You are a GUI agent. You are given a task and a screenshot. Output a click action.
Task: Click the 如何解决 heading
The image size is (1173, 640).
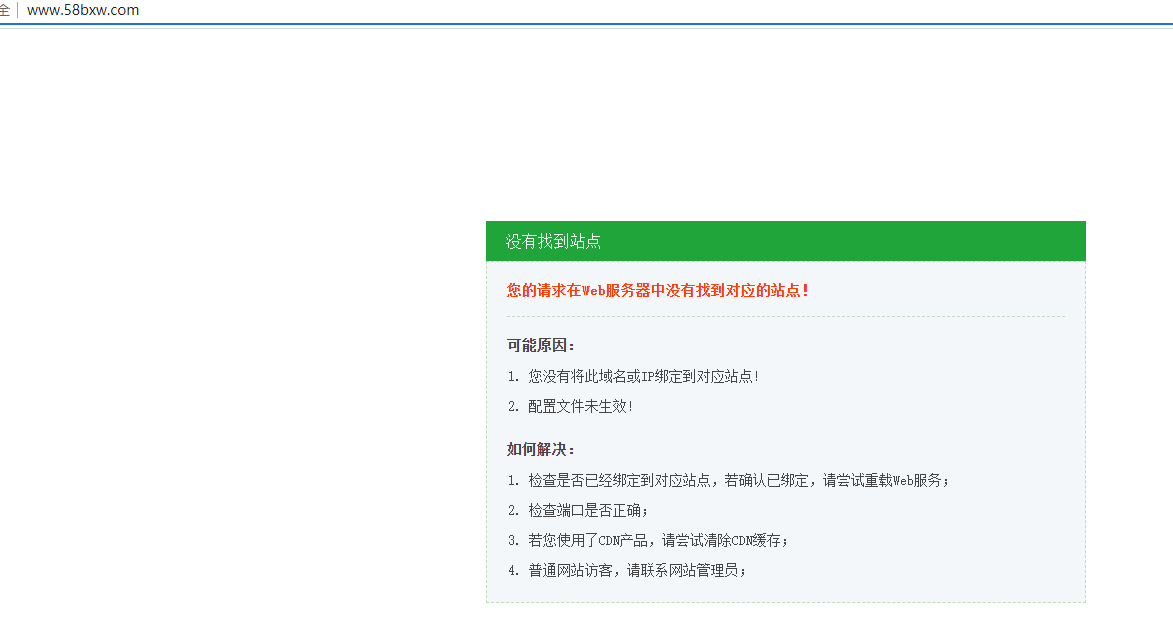(541, 449)
